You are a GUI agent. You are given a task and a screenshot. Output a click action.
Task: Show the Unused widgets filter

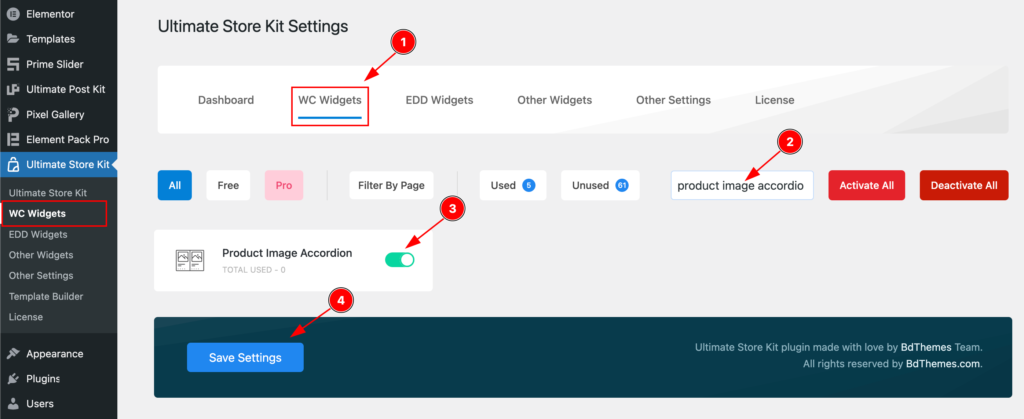point(600,185)
